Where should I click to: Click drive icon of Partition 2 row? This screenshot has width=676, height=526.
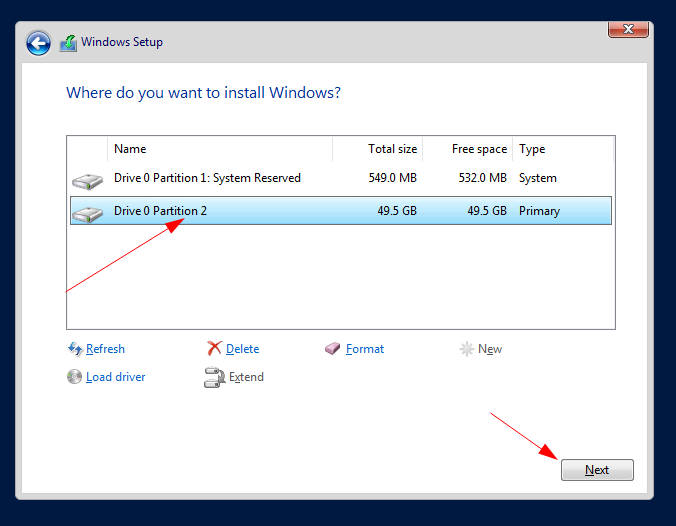pos(88,214)
